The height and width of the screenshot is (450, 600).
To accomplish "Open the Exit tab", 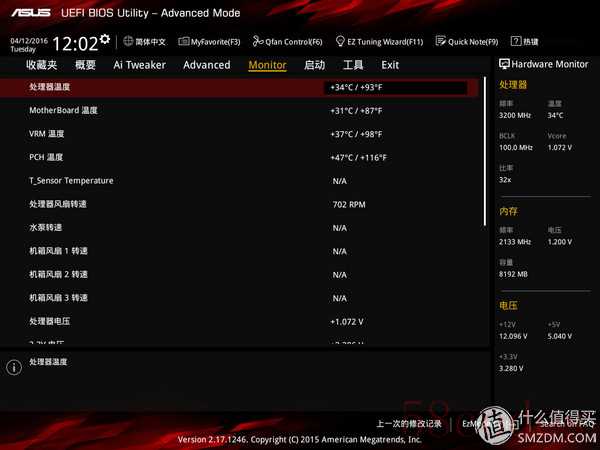I will [390, 65].
